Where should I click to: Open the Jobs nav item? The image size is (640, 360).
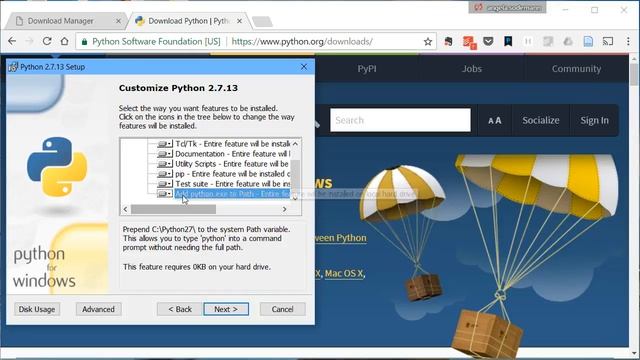(472, 69)
